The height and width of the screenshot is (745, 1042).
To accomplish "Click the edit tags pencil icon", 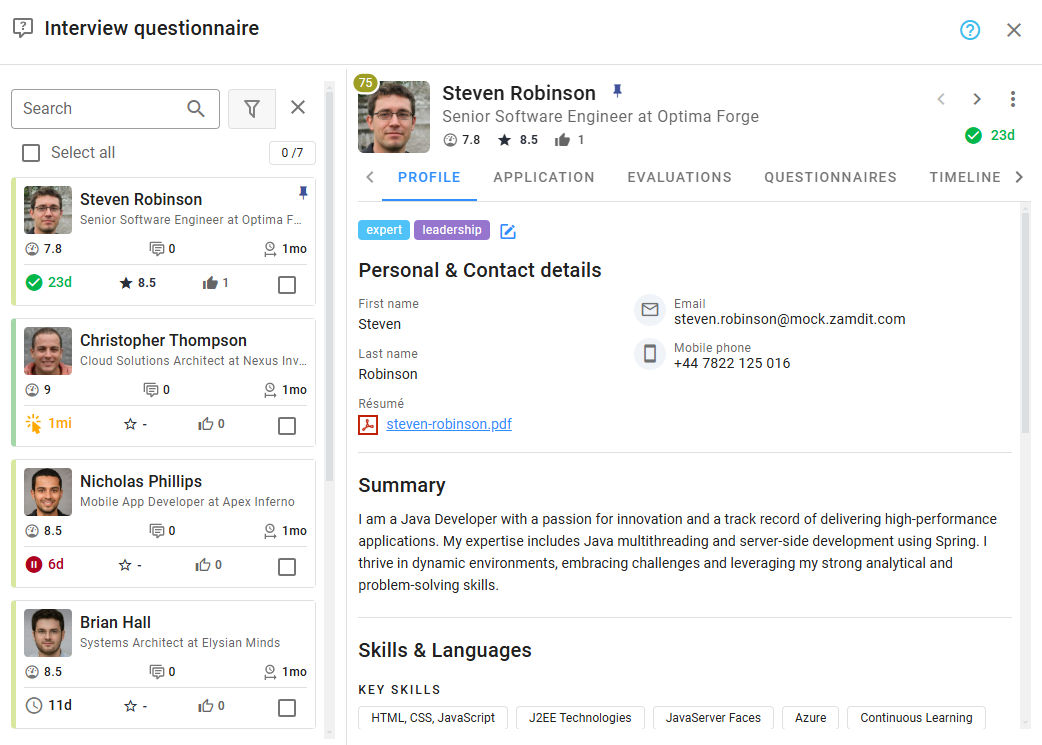I will coord(508,231).
